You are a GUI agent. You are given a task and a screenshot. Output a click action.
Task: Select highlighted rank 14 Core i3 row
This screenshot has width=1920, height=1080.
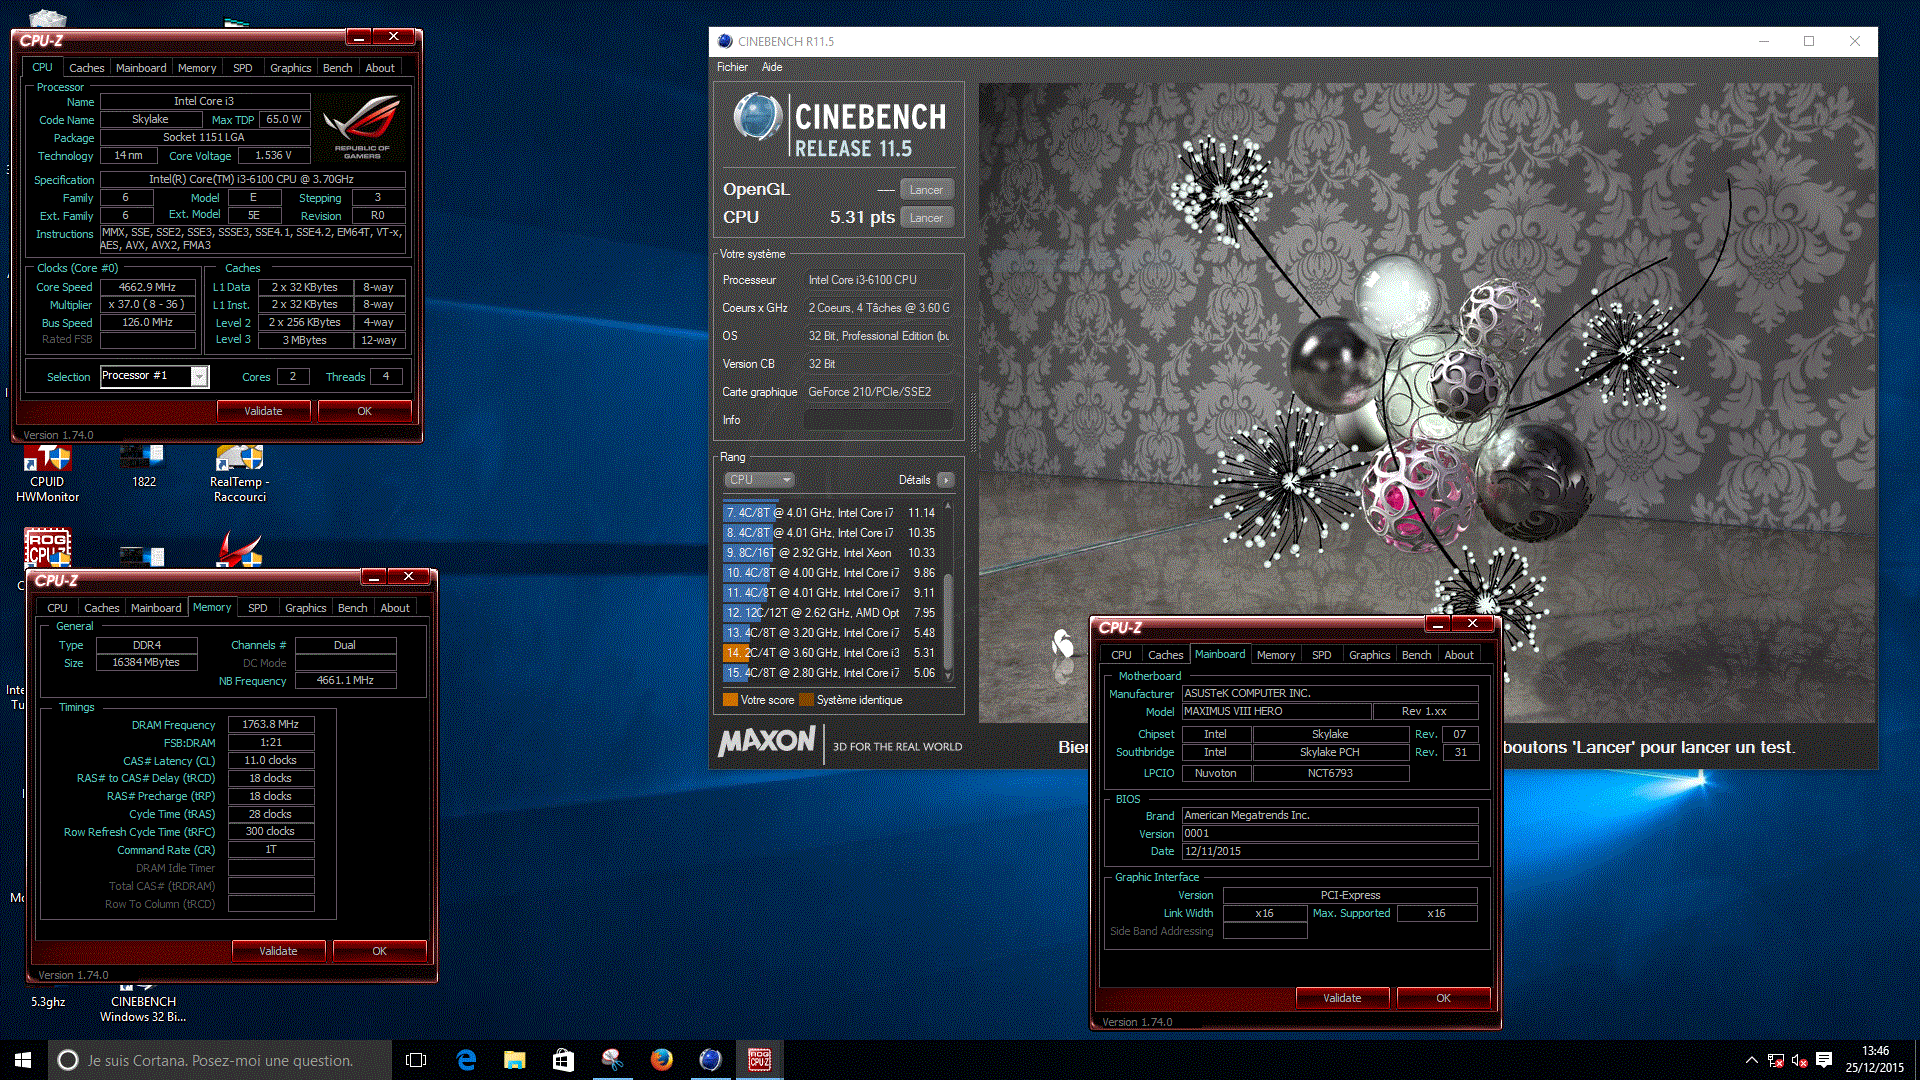tap(831, 653)
